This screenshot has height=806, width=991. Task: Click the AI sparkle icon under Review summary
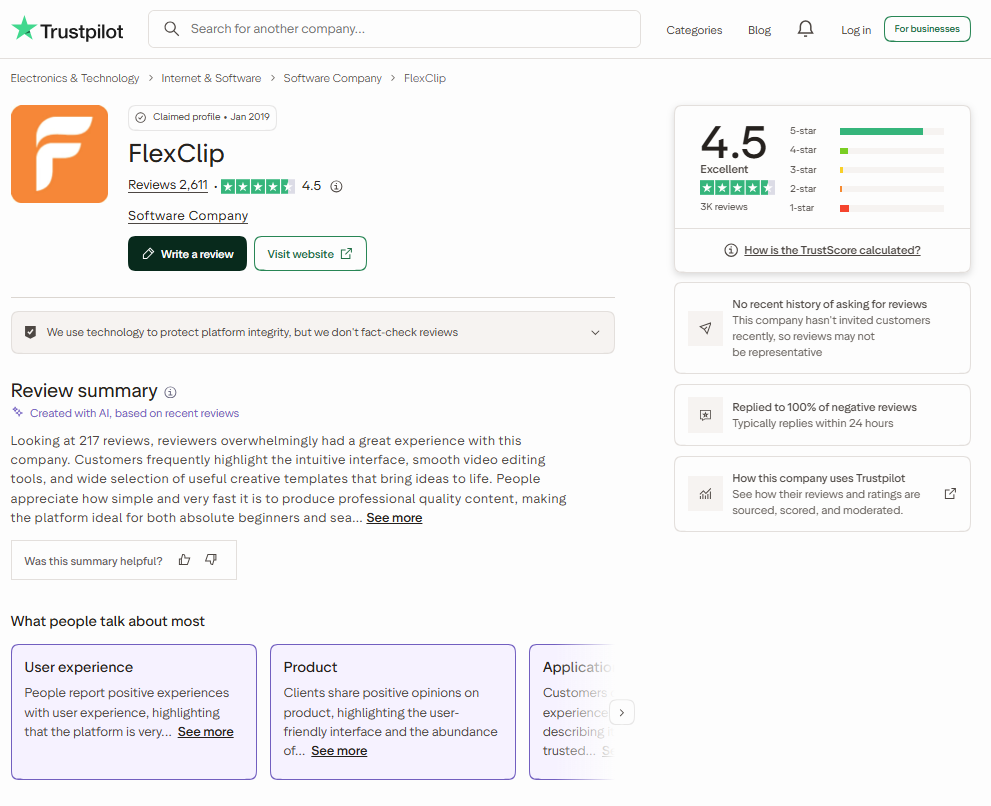18,412
